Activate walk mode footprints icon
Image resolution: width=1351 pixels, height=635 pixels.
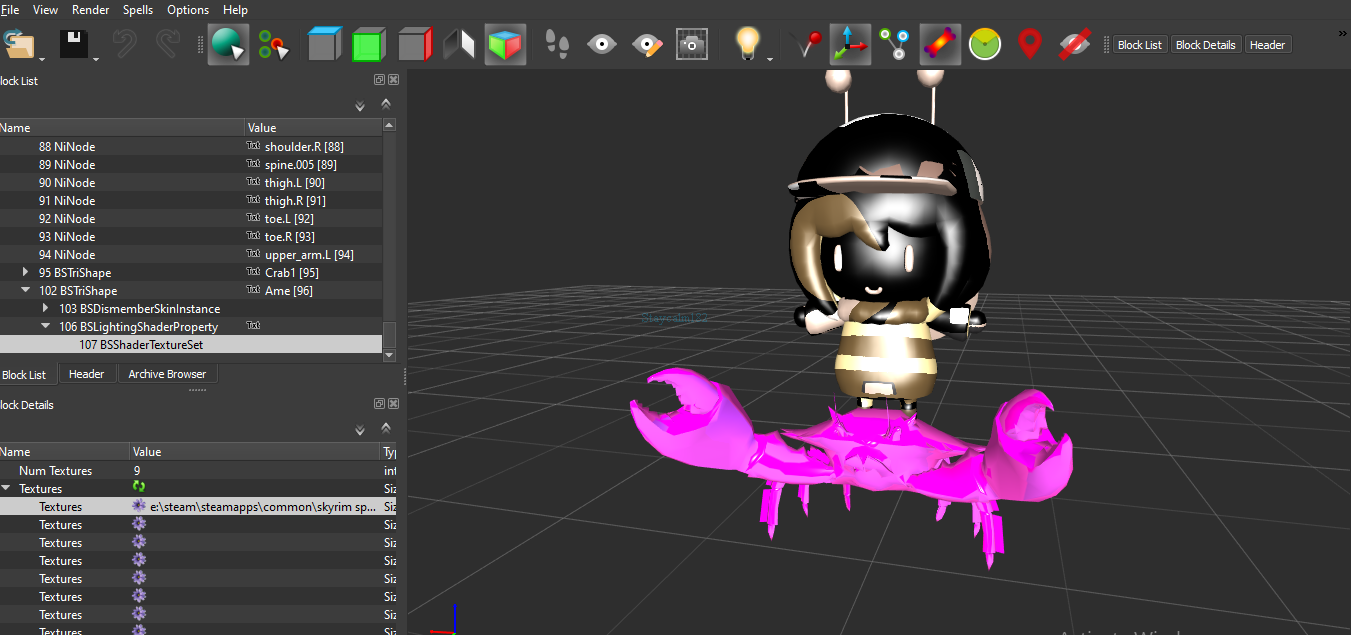tap(556, 44)
